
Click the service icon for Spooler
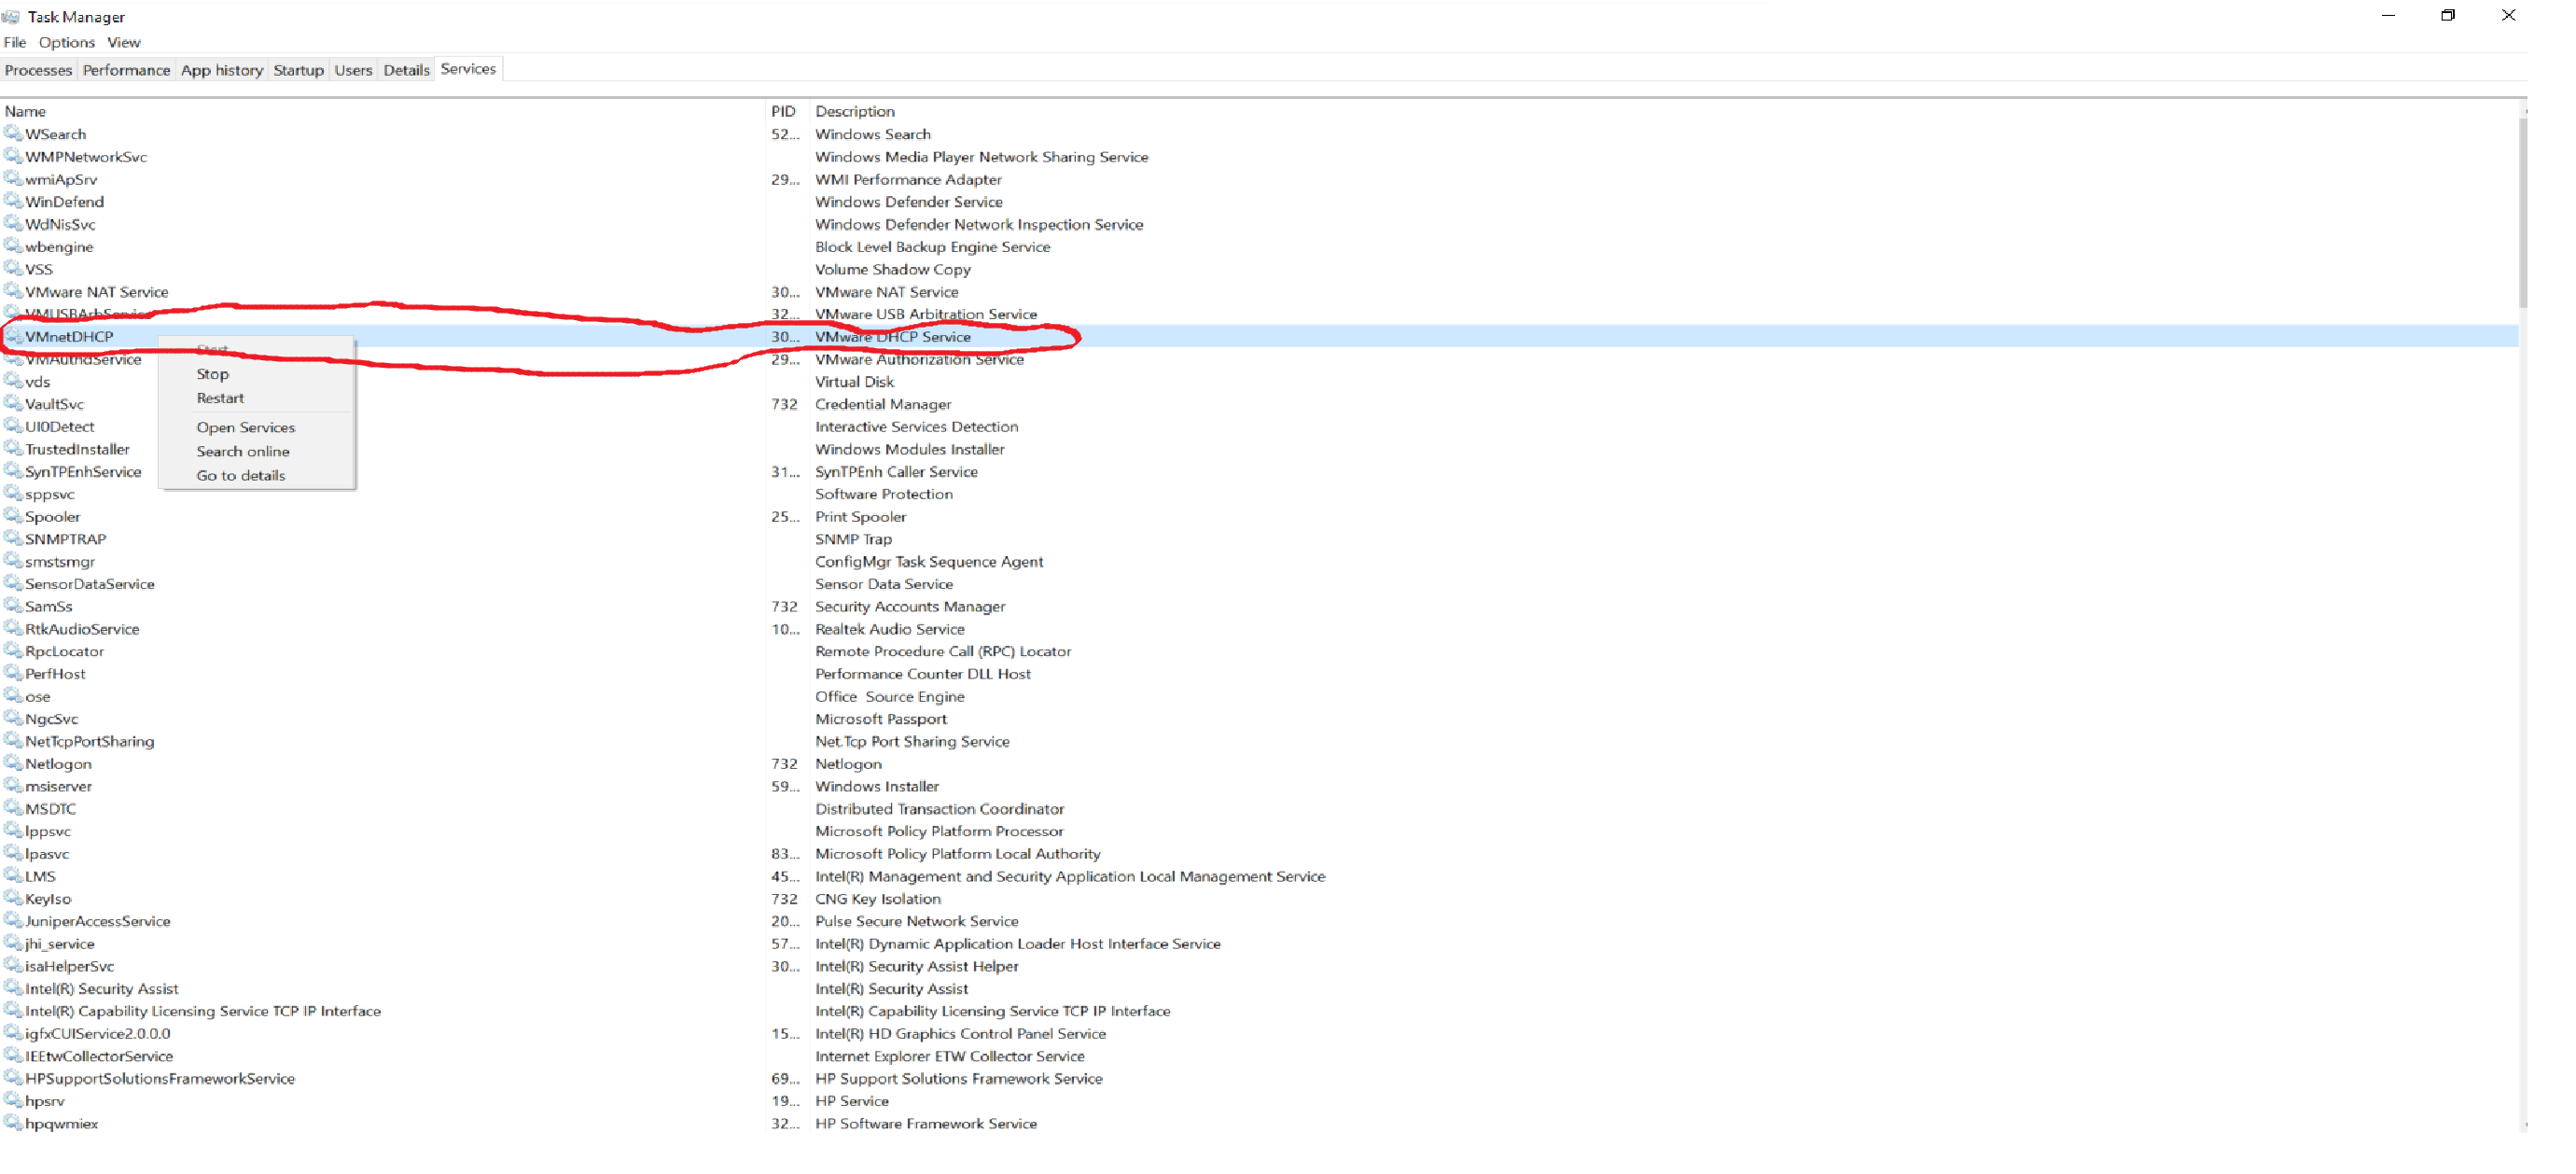[x=13, y=516]
